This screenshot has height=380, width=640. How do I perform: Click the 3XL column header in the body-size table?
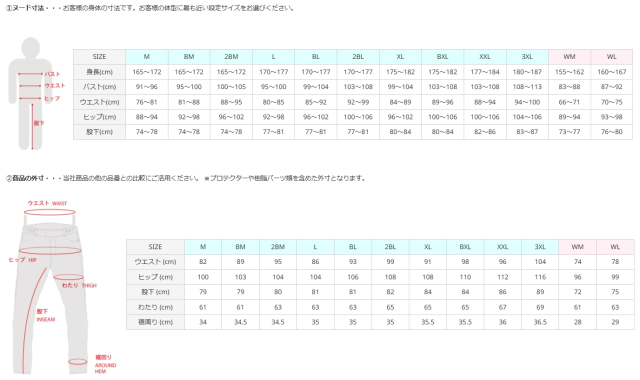pos(527,57)
